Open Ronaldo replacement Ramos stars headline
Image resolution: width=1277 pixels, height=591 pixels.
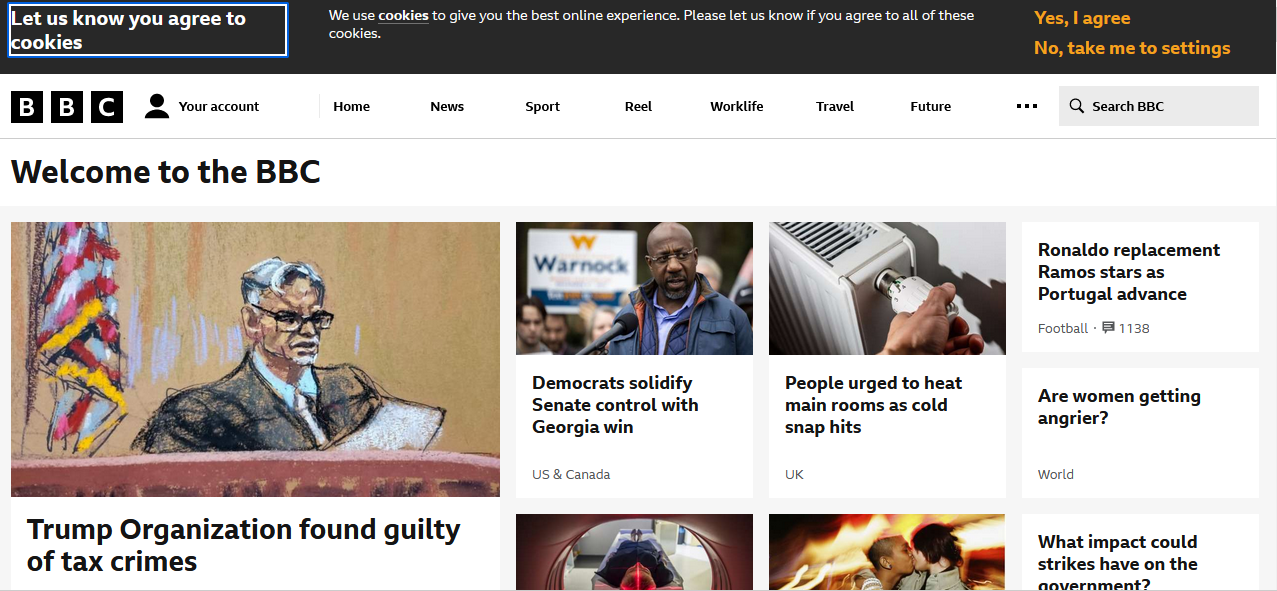(1129, 272)
